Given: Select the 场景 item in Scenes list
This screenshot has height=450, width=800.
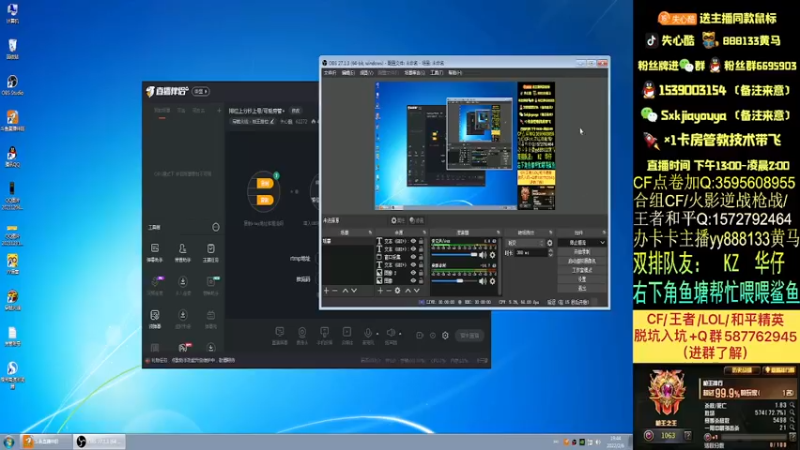Looking at the screenshot, I should (x=348, y=241).
